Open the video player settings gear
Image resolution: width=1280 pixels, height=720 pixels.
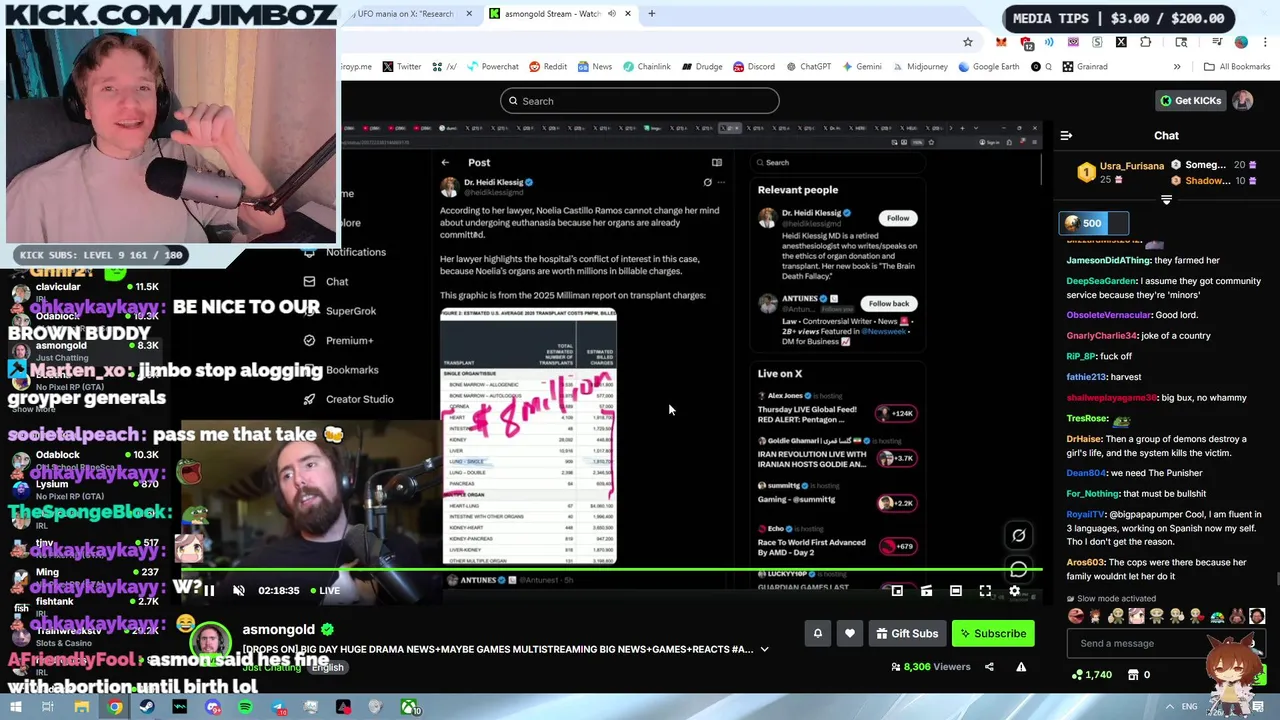[x=1014, y=591]
